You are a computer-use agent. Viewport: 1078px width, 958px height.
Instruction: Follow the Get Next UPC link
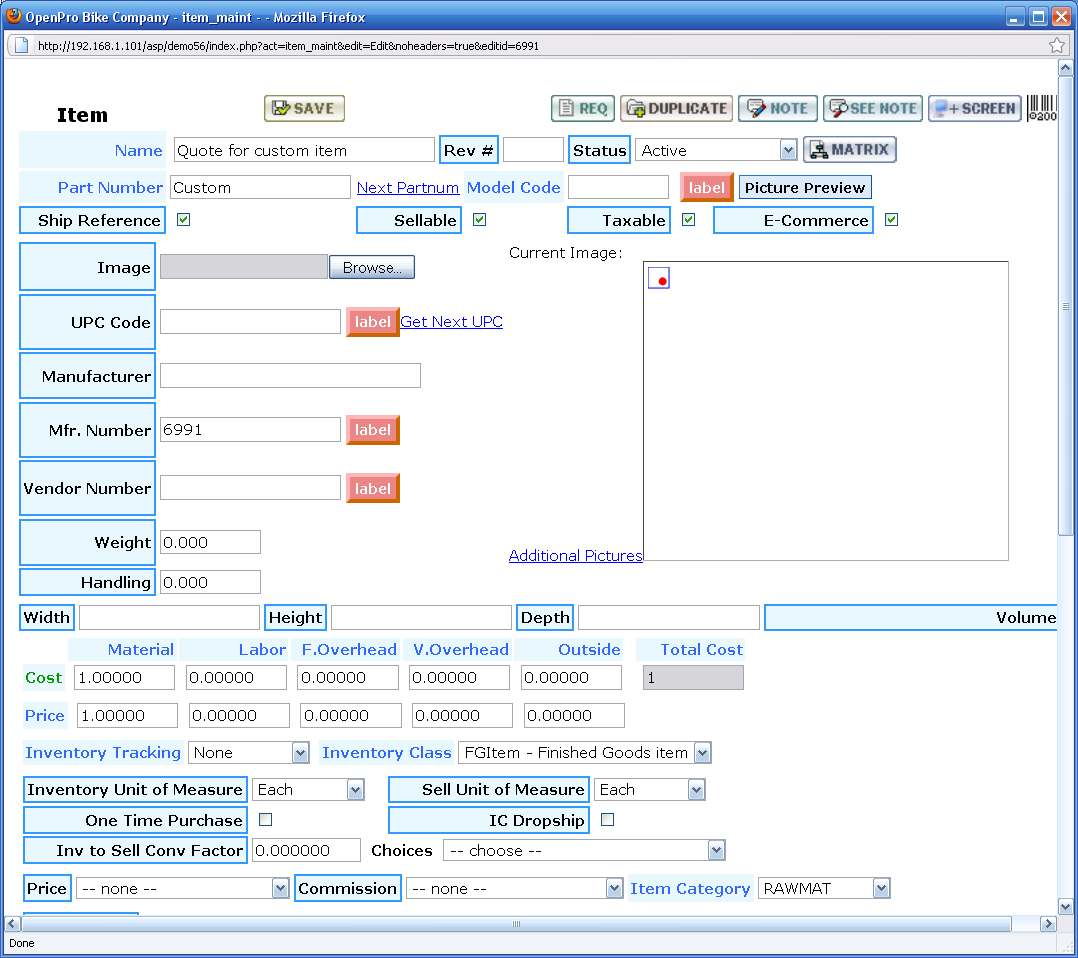451,321
